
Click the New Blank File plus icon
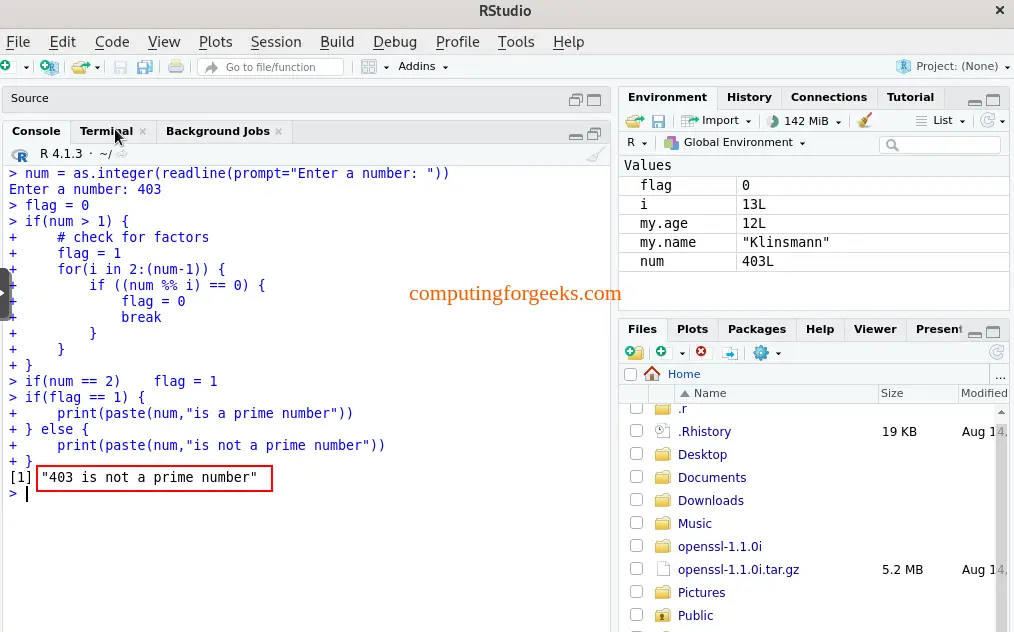[x=661, y=351]
